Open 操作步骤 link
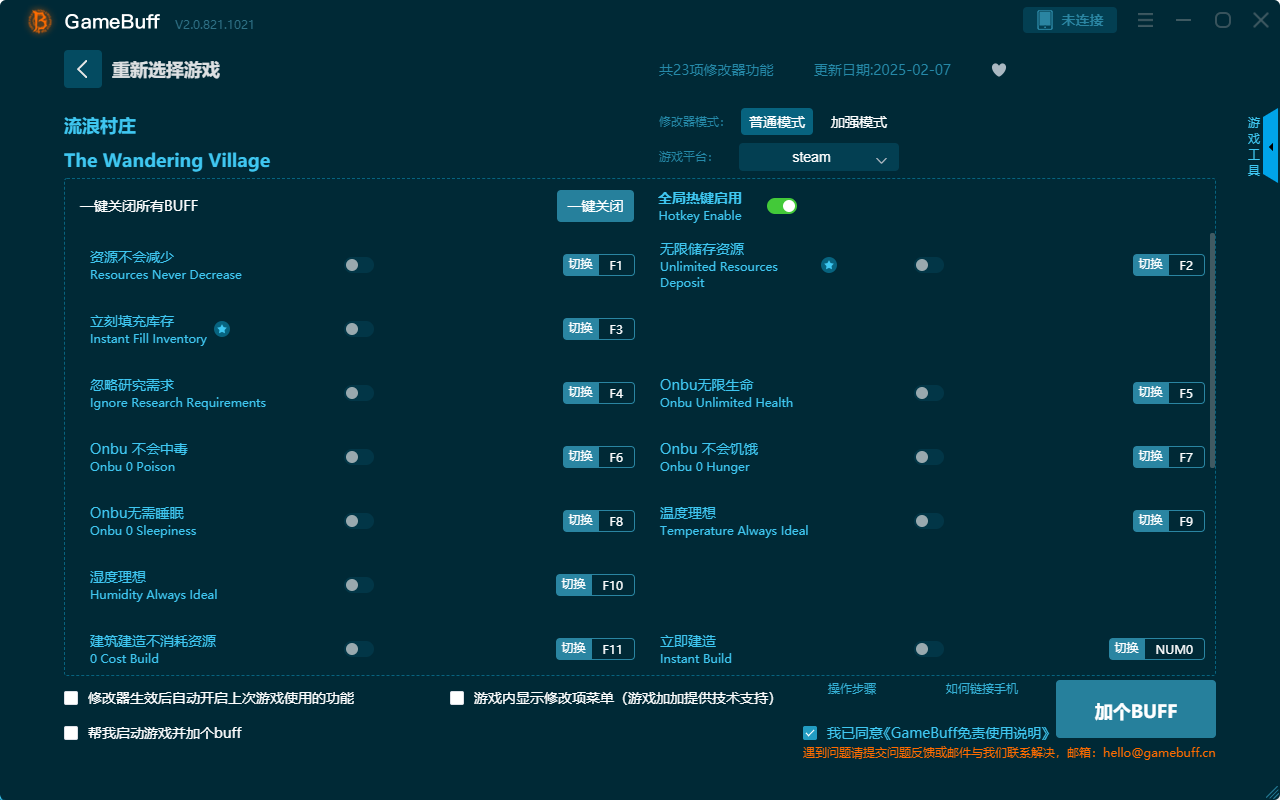This screenshot has height=800, width=1280. [852, 689]
